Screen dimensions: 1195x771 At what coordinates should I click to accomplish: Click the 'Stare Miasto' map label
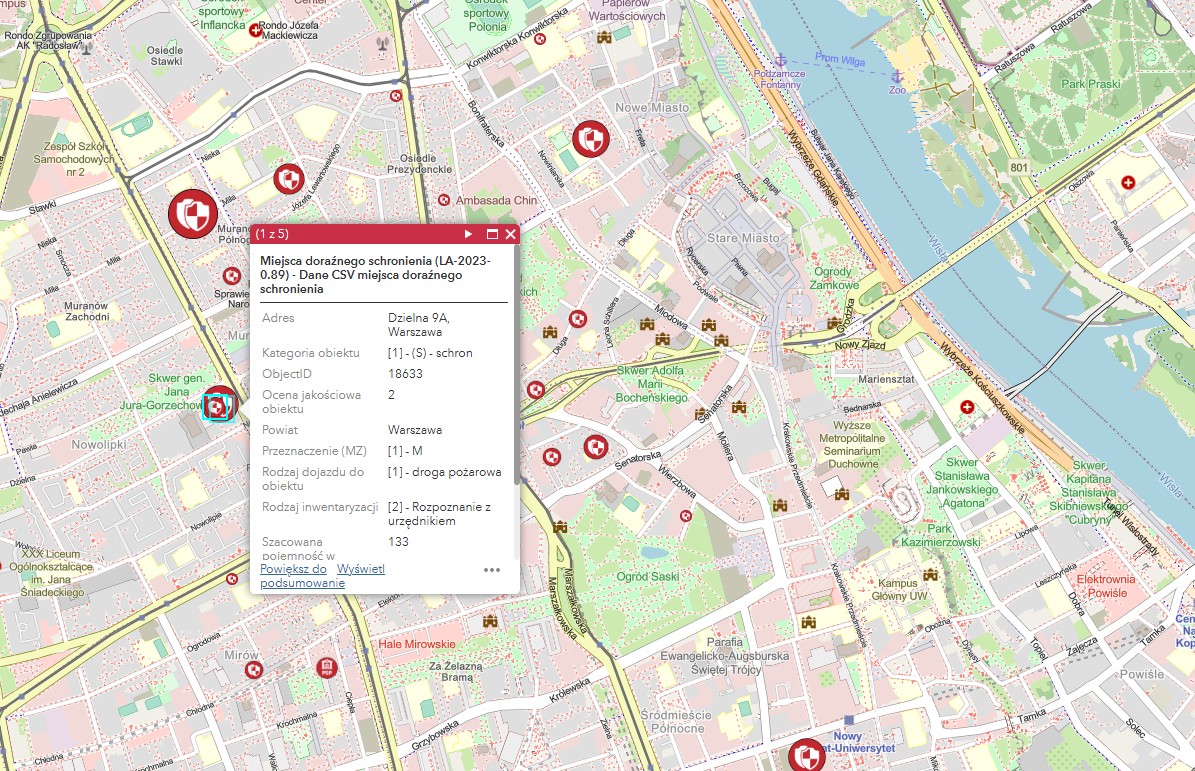click(743, 238)
